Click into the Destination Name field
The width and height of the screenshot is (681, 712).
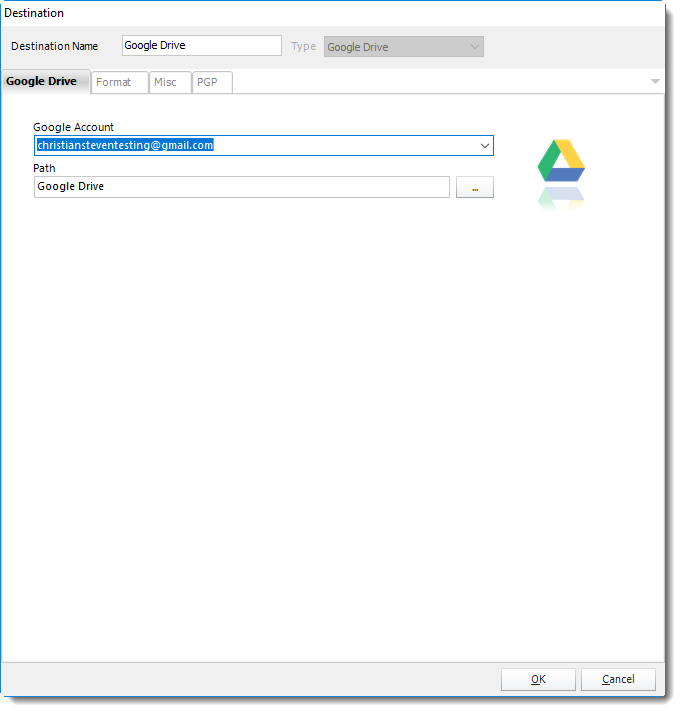coord(203,46)
